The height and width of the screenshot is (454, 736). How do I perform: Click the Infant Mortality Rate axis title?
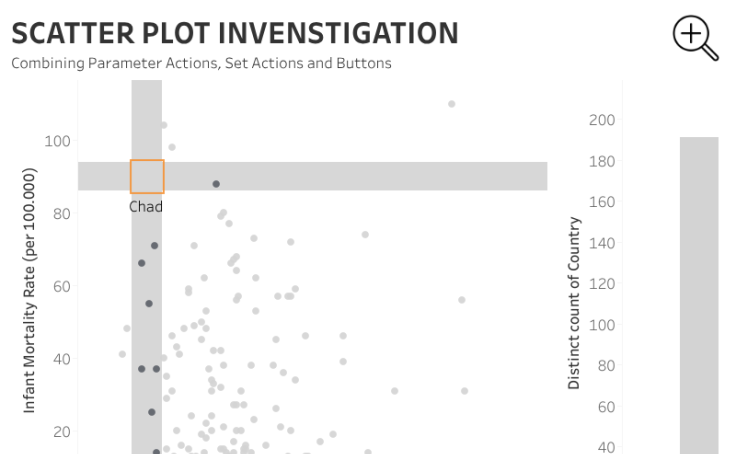coord(30,290)
